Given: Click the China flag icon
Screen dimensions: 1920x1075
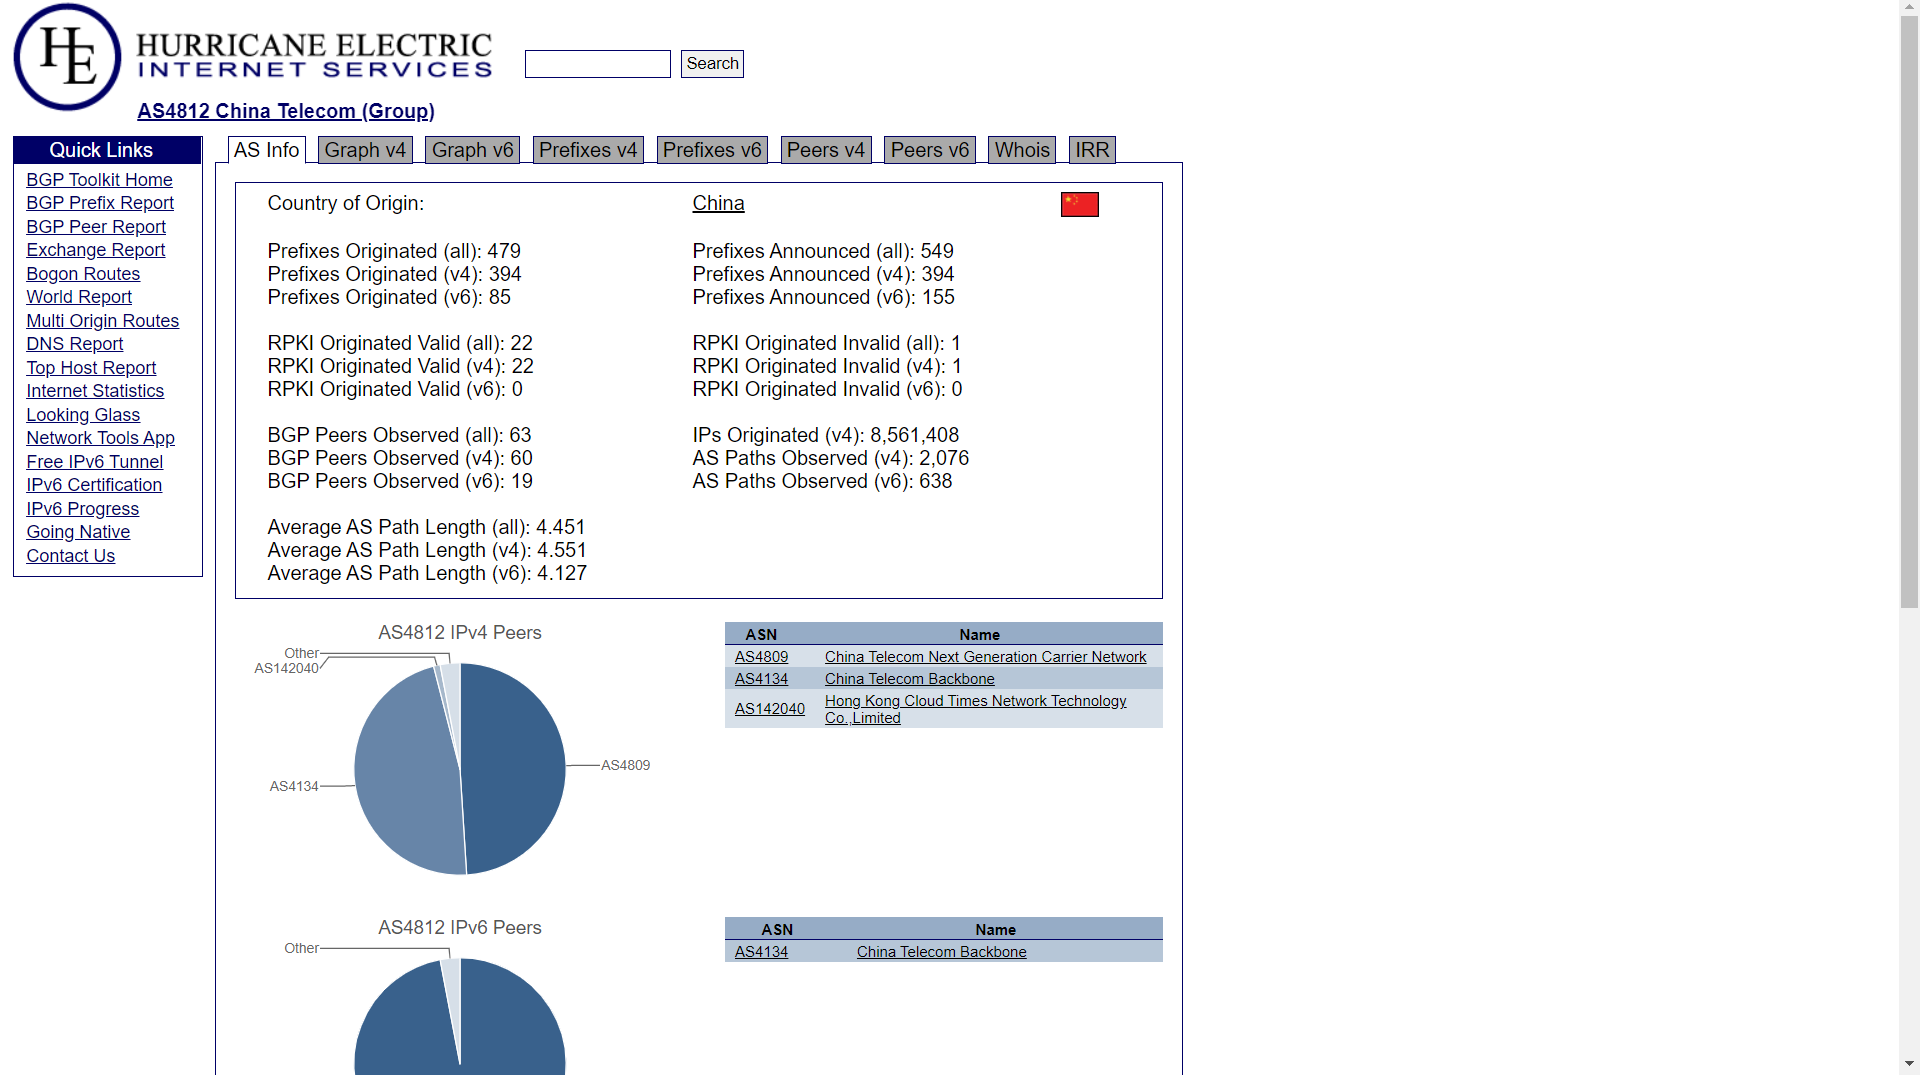Looking at the screenshot, I should (1079, 204).
